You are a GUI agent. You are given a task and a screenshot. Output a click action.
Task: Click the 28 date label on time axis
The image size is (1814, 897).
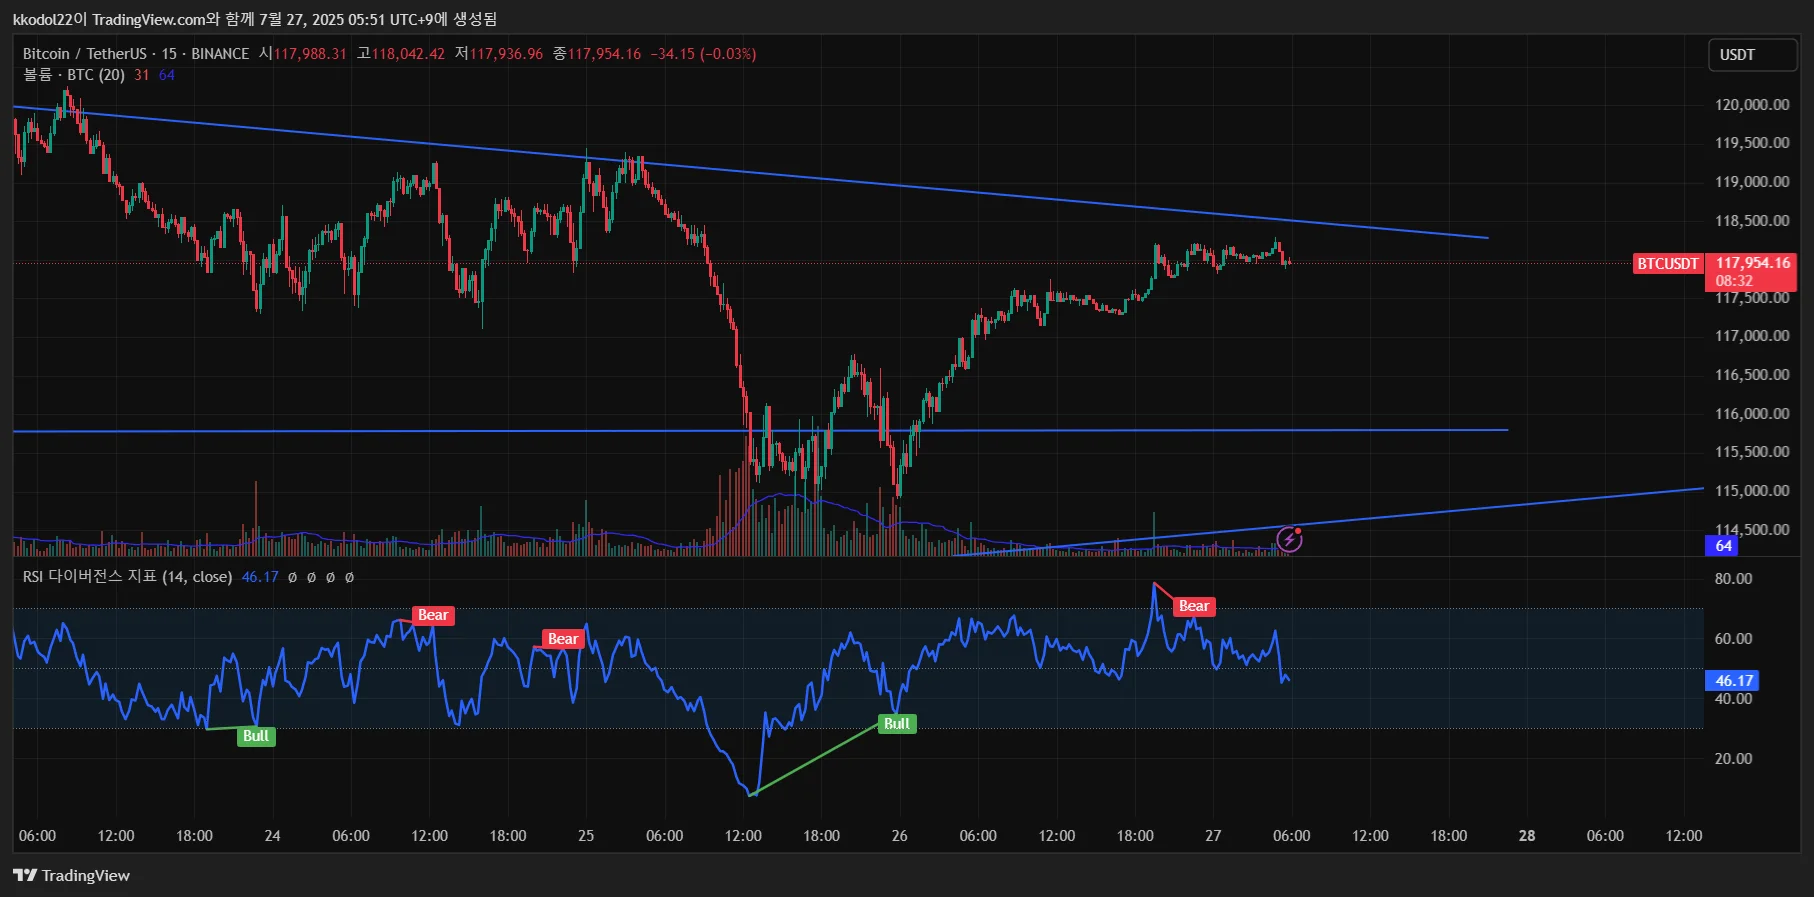[x=1527, y=836]
